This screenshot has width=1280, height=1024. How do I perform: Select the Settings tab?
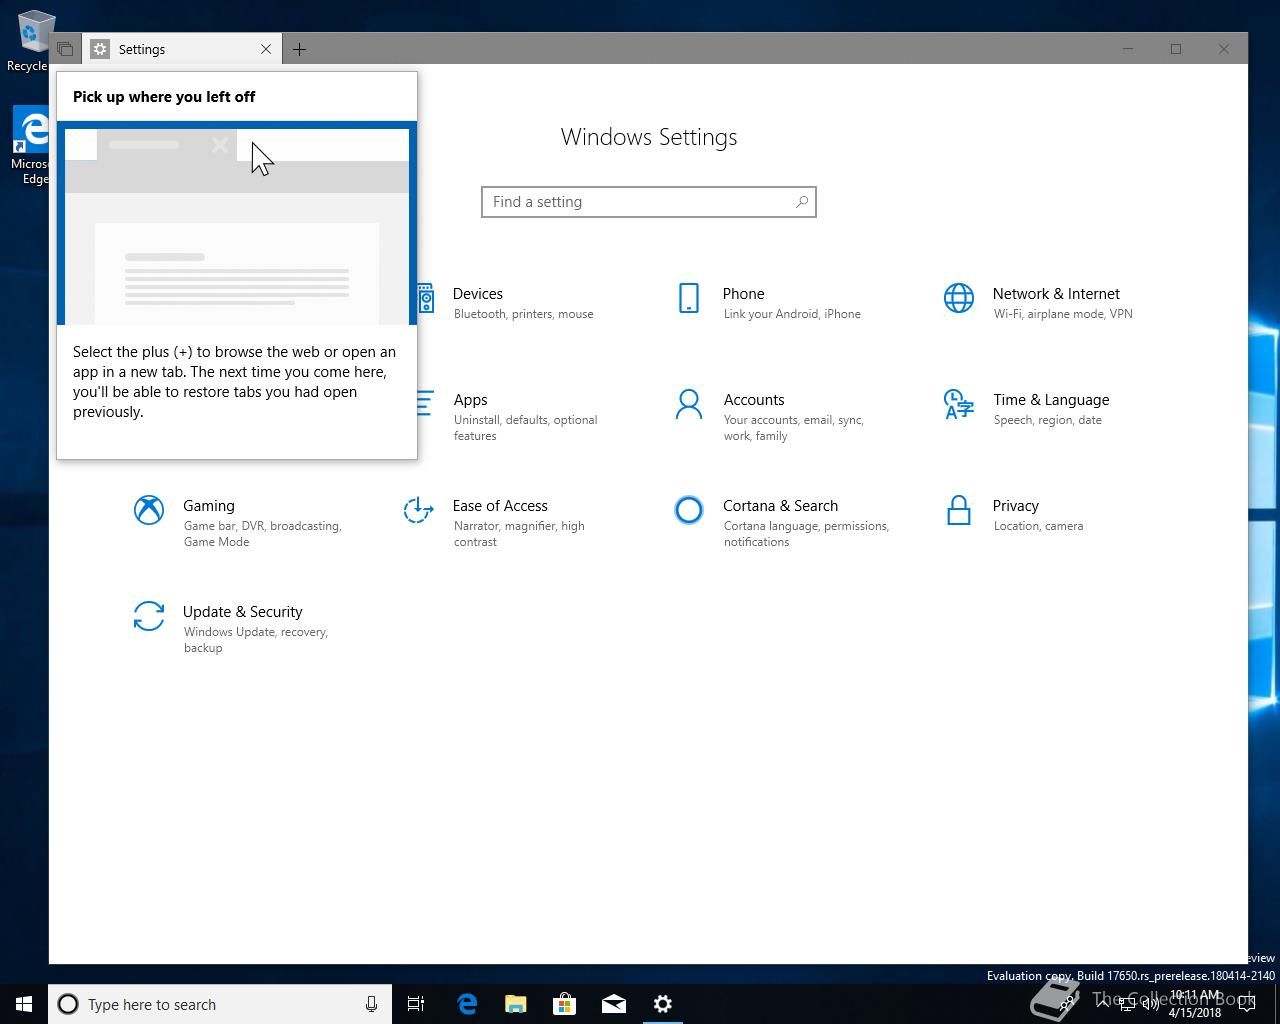click(x=181, y=49)
